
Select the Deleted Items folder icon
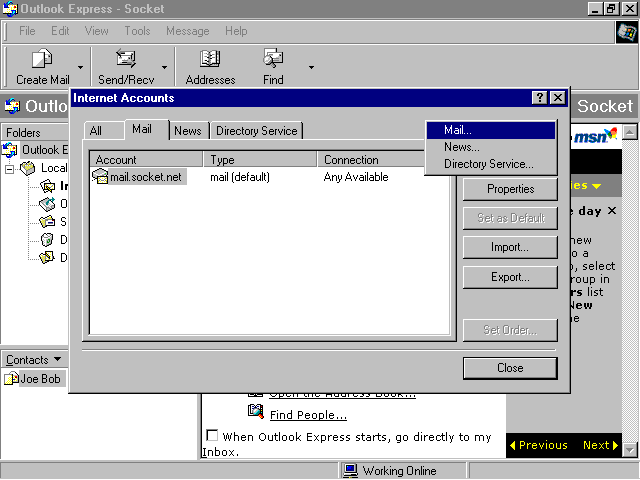tap(47, 240)
